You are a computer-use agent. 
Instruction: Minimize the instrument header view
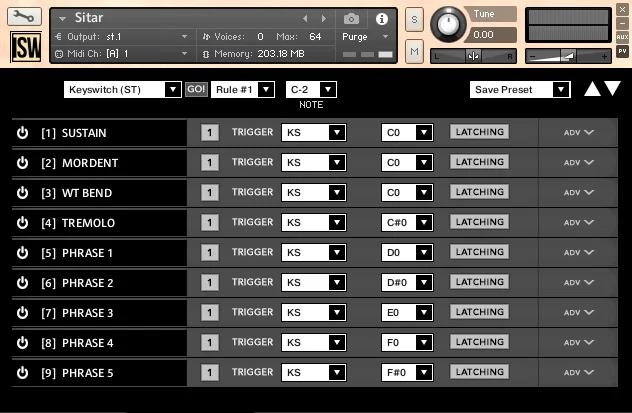click(x=622, y=23)
